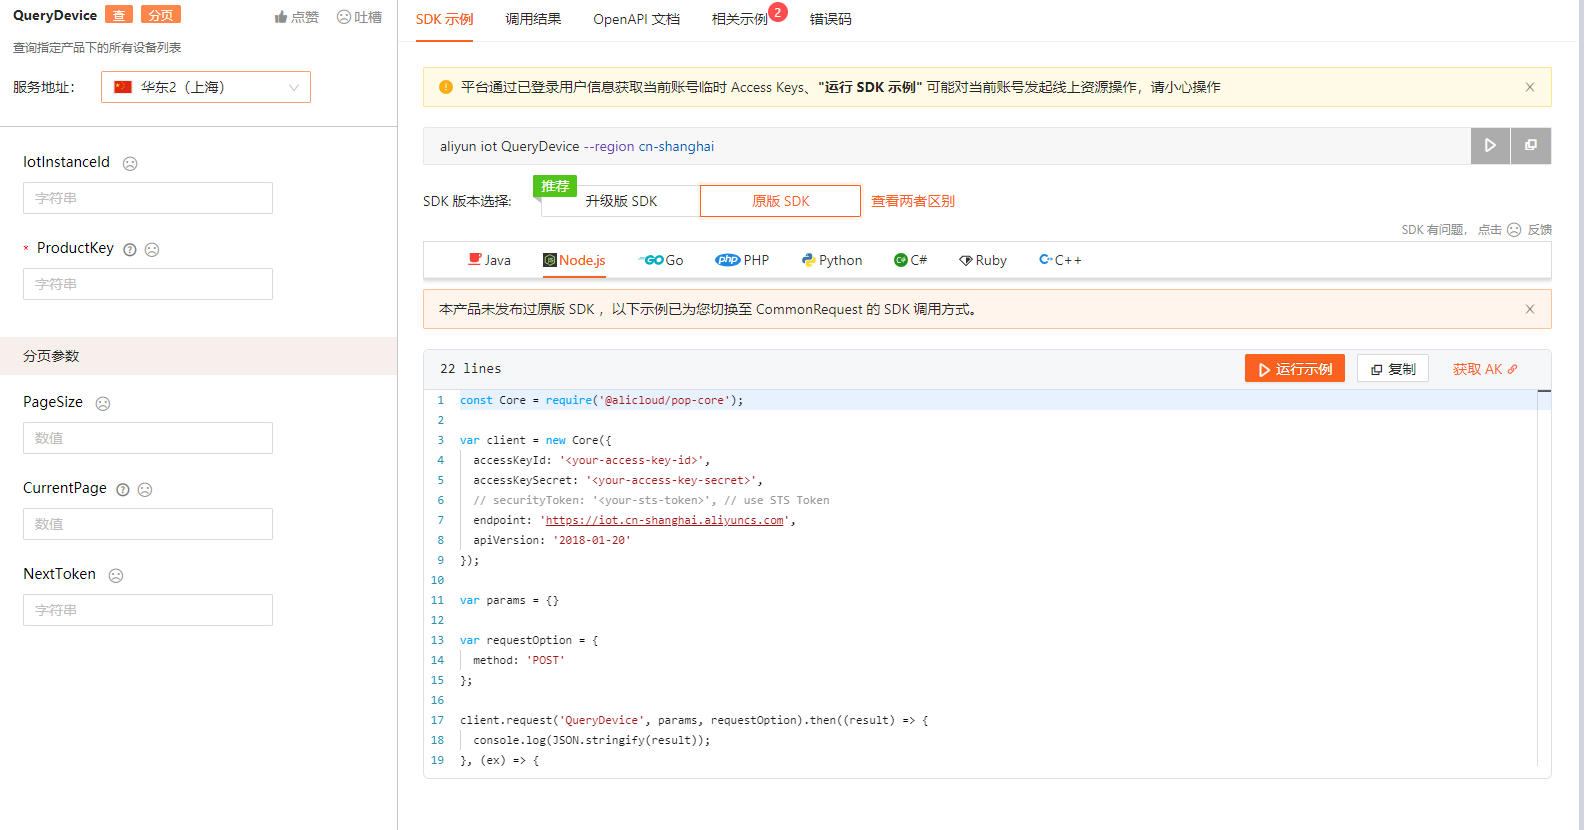This screenshot has width=1586, height=830.
Task: Close the CommonRequest notice banner
Action: [1530, 309]
